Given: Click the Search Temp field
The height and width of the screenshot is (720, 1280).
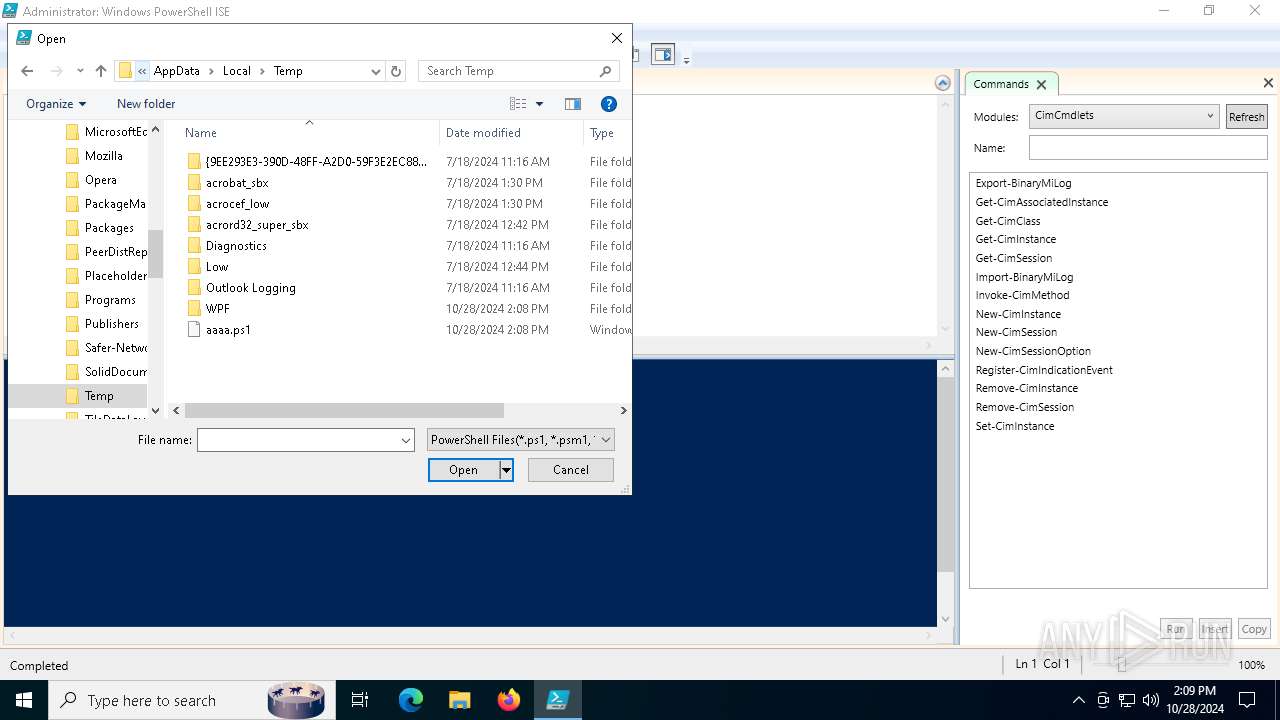Looking at the screenshot, I should click(518, 71).
